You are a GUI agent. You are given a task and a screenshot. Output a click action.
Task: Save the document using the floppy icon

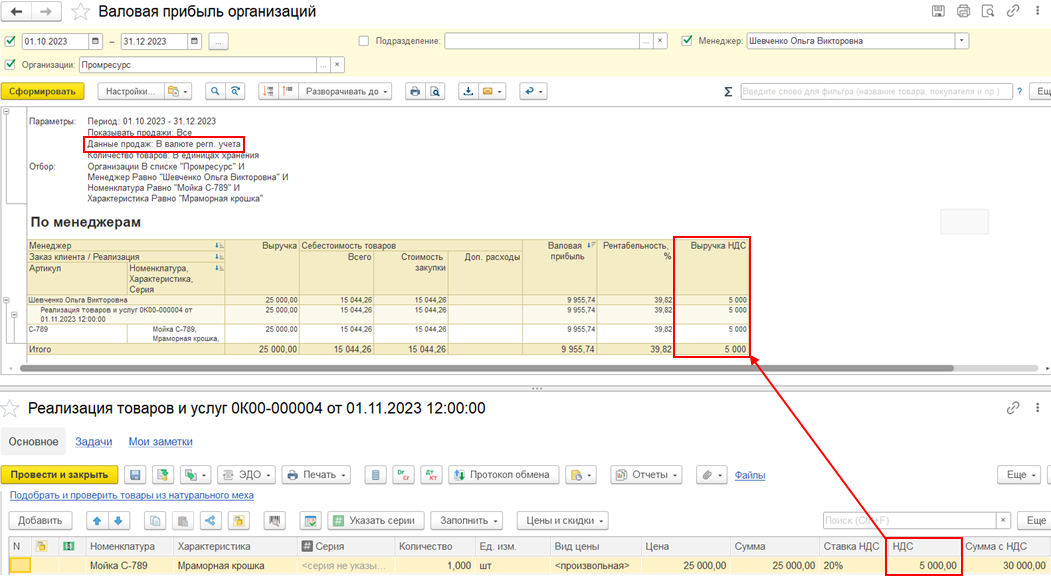pos(135,475)
